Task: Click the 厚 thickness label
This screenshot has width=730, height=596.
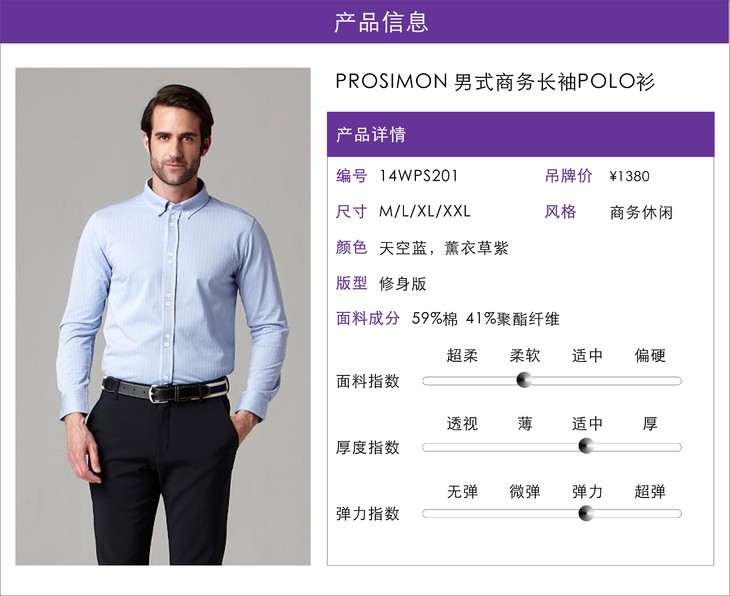Action: (x=650, y=423)
